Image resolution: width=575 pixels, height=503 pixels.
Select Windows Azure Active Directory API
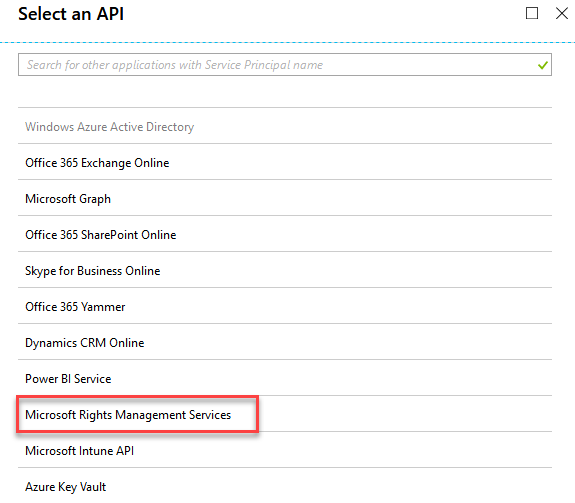tap(285, 126)
